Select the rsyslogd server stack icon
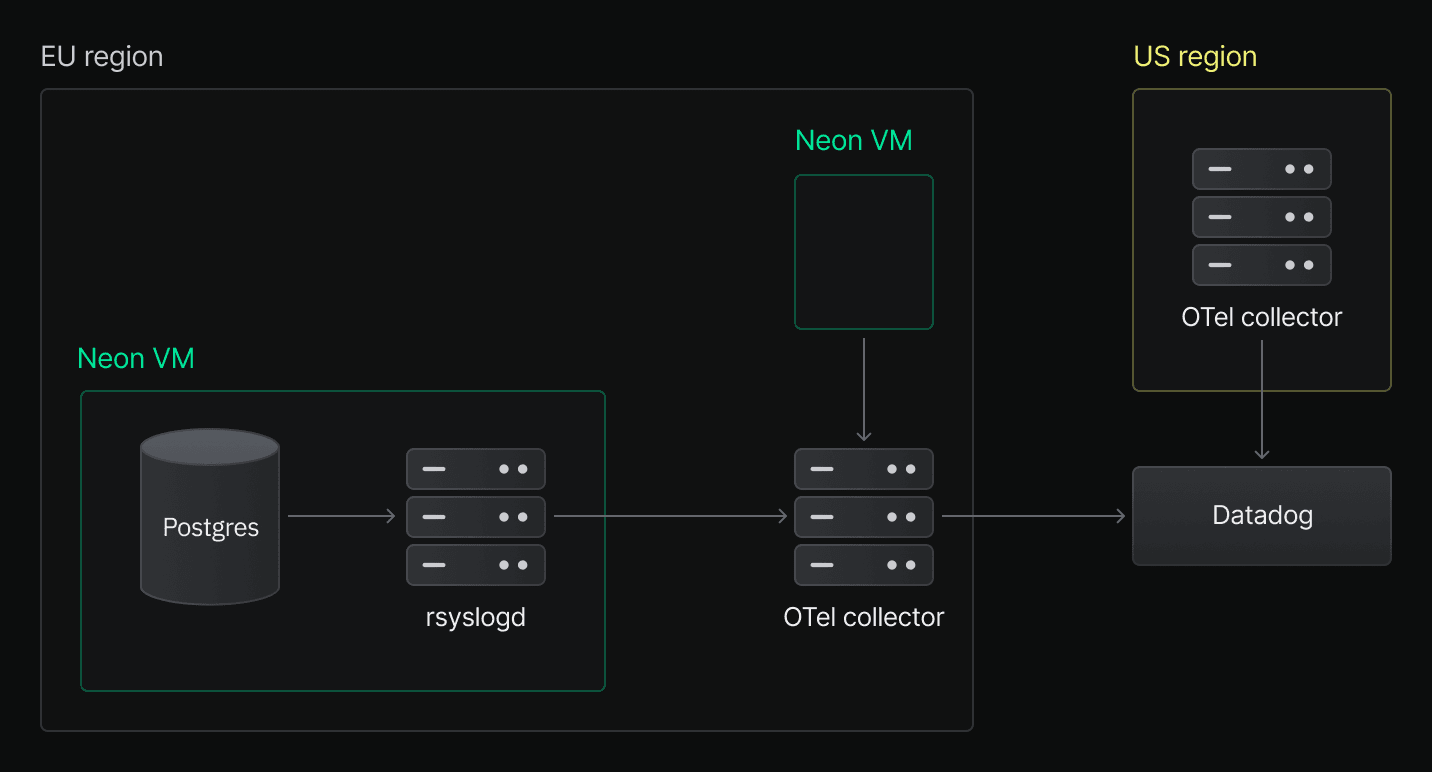 tap(476, 517)
